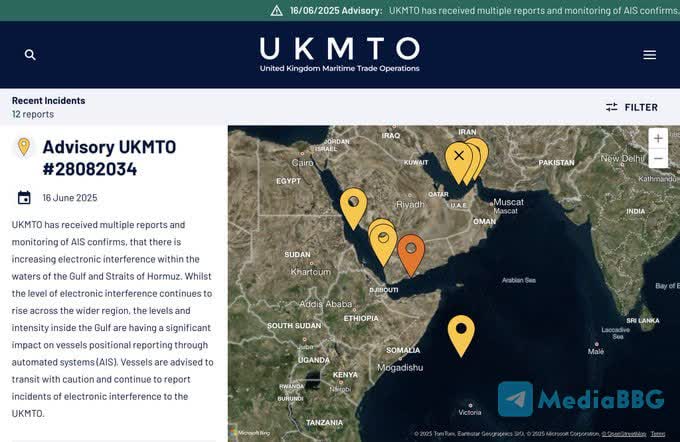Image resolution: width=680 pixels, height=442 pixels.
Task: Click the Recent Incidents heading
Action: 49,100
